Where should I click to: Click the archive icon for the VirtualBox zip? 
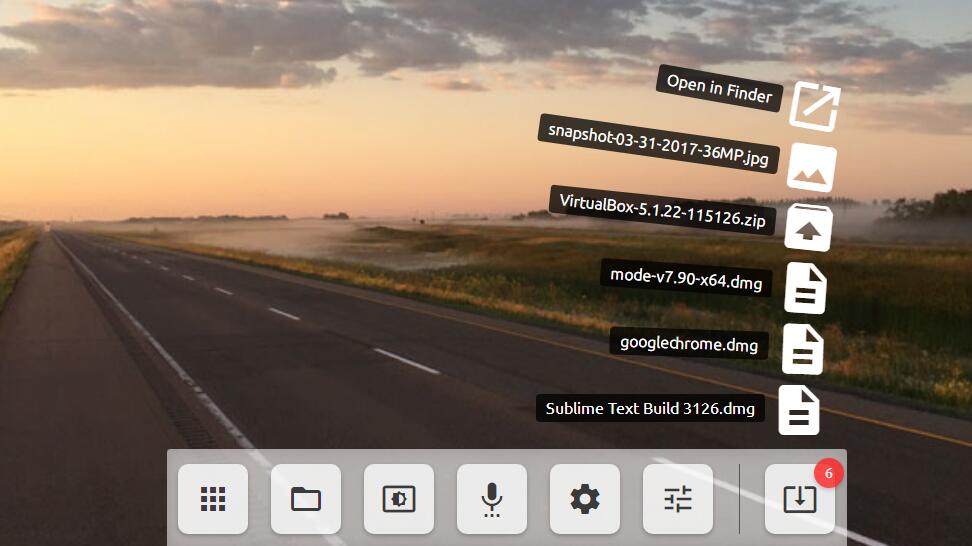pyautogui.click(x=807, y=228)
